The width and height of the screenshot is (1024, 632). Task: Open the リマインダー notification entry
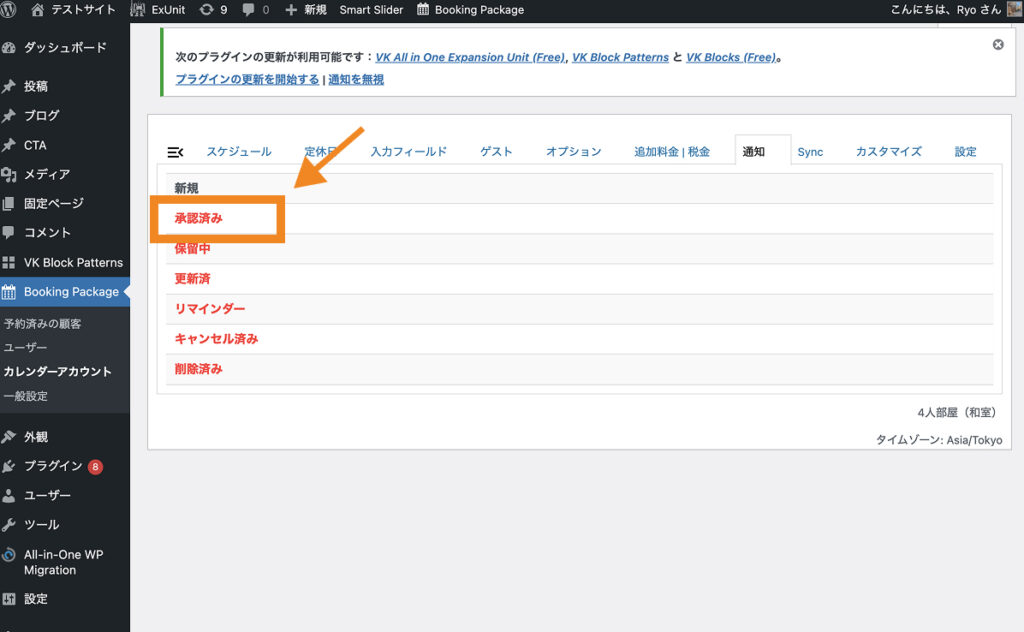(x=210, y=309)
